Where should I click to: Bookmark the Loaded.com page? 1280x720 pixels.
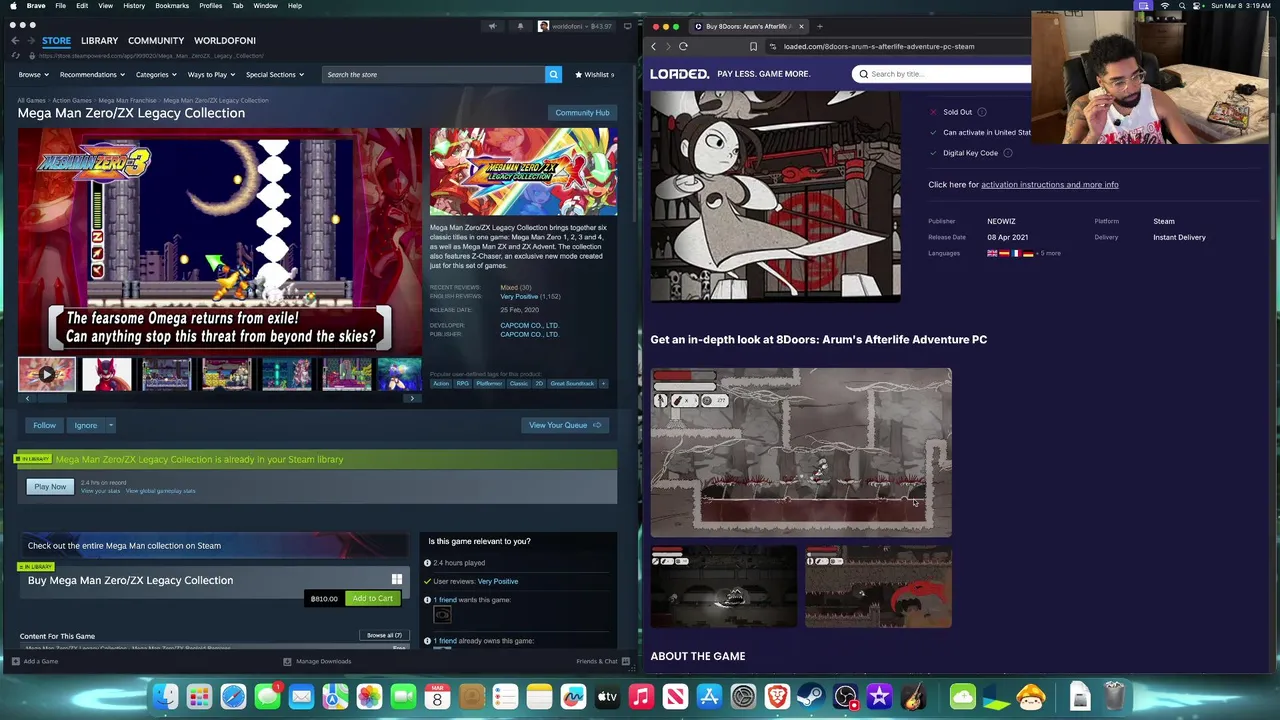click(x=753, y=46)
